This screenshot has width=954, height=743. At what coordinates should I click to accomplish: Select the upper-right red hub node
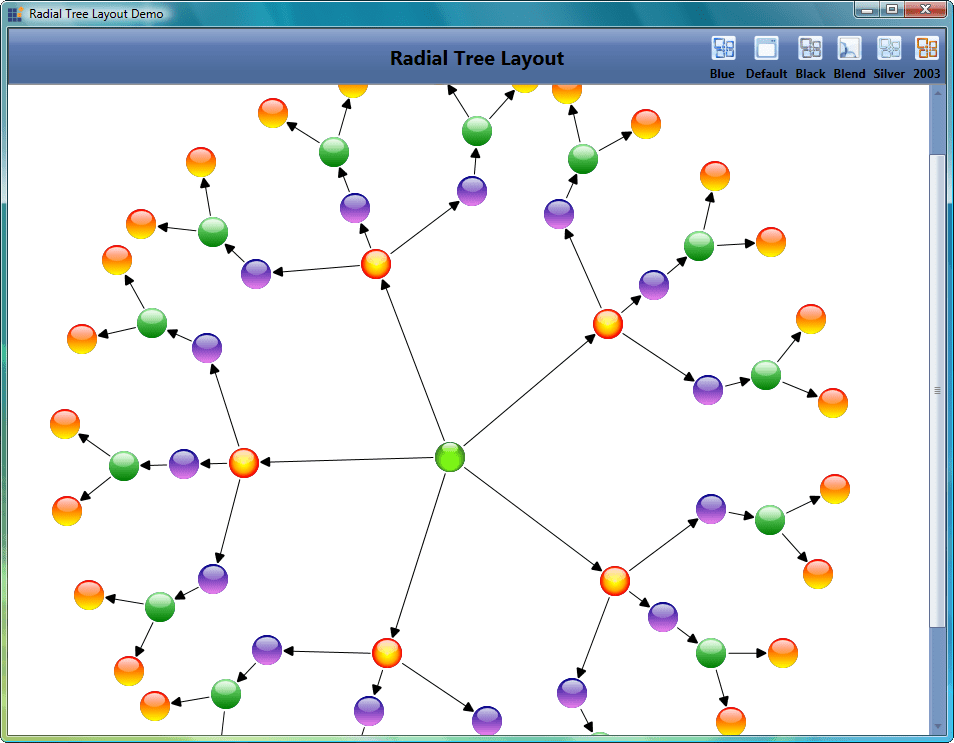tap(608, 323)
